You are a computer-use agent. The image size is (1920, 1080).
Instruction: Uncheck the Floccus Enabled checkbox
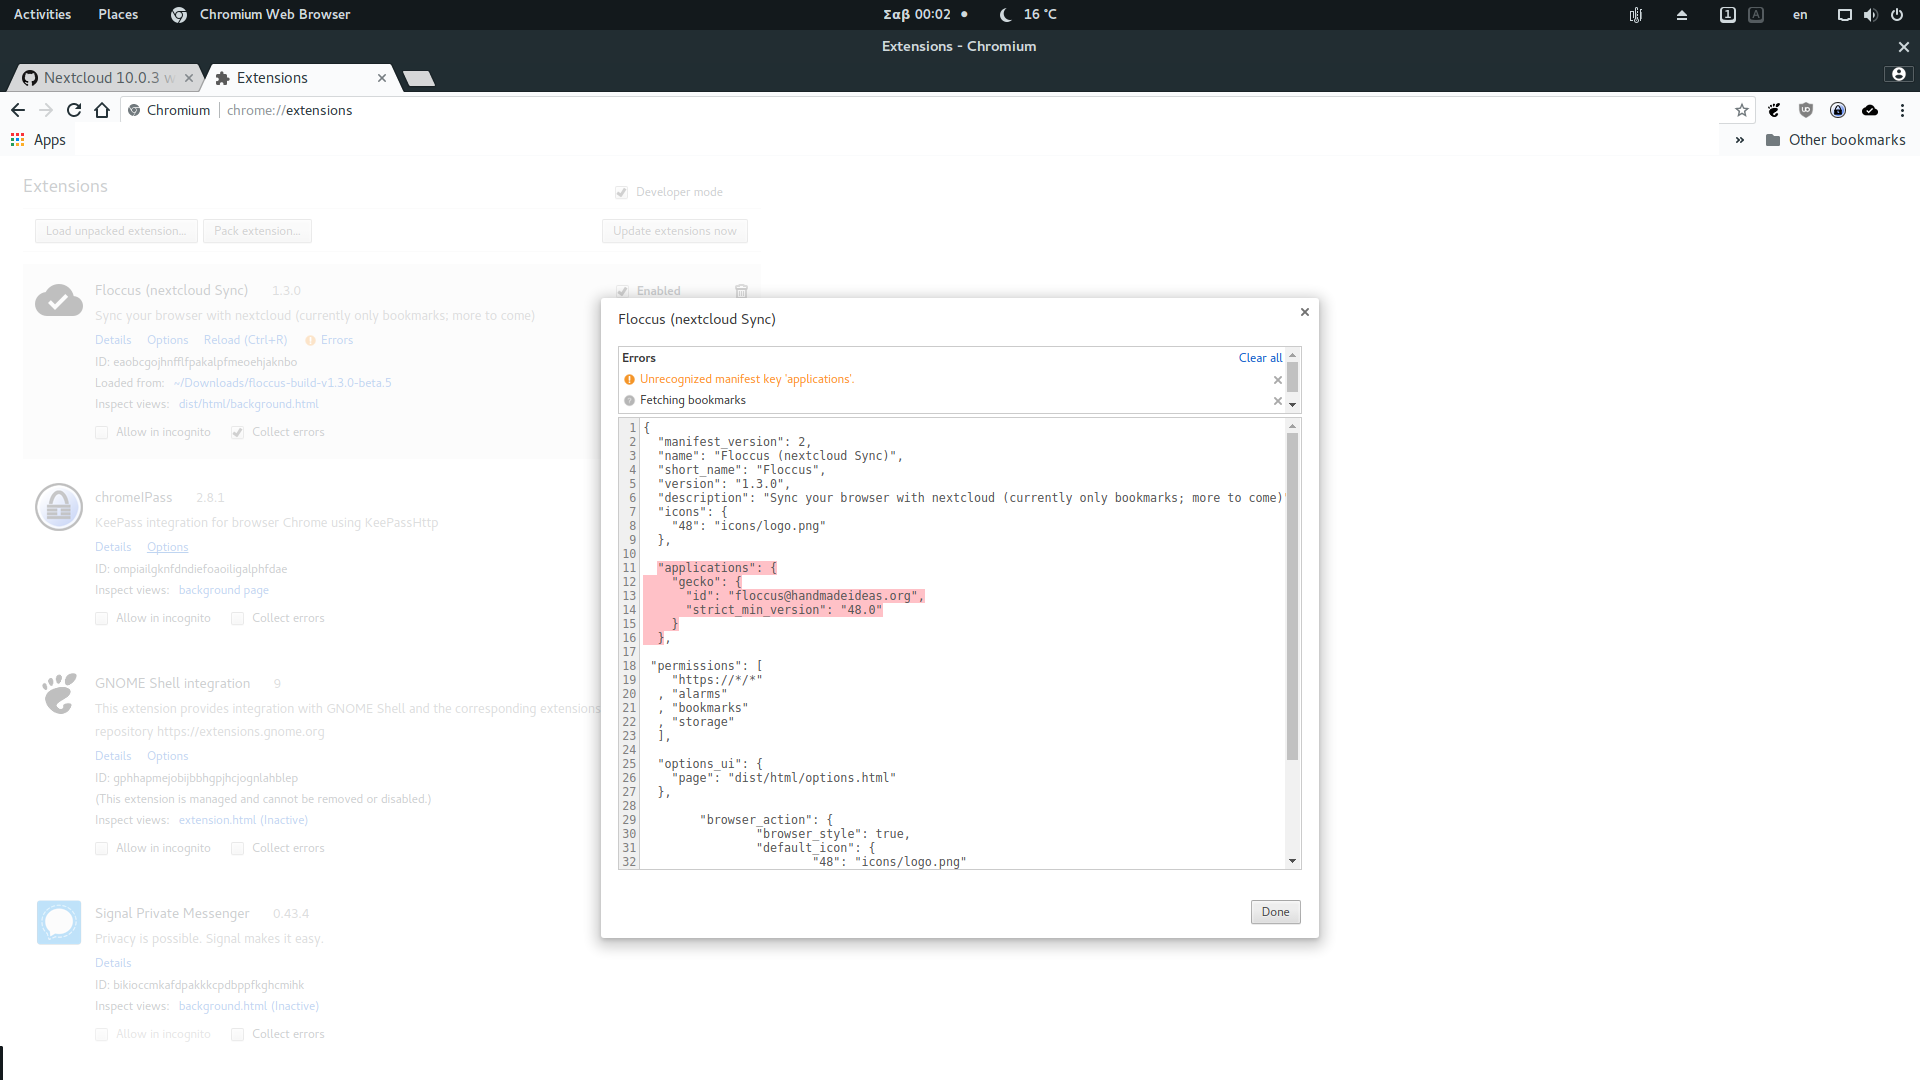tap(622, 291)
